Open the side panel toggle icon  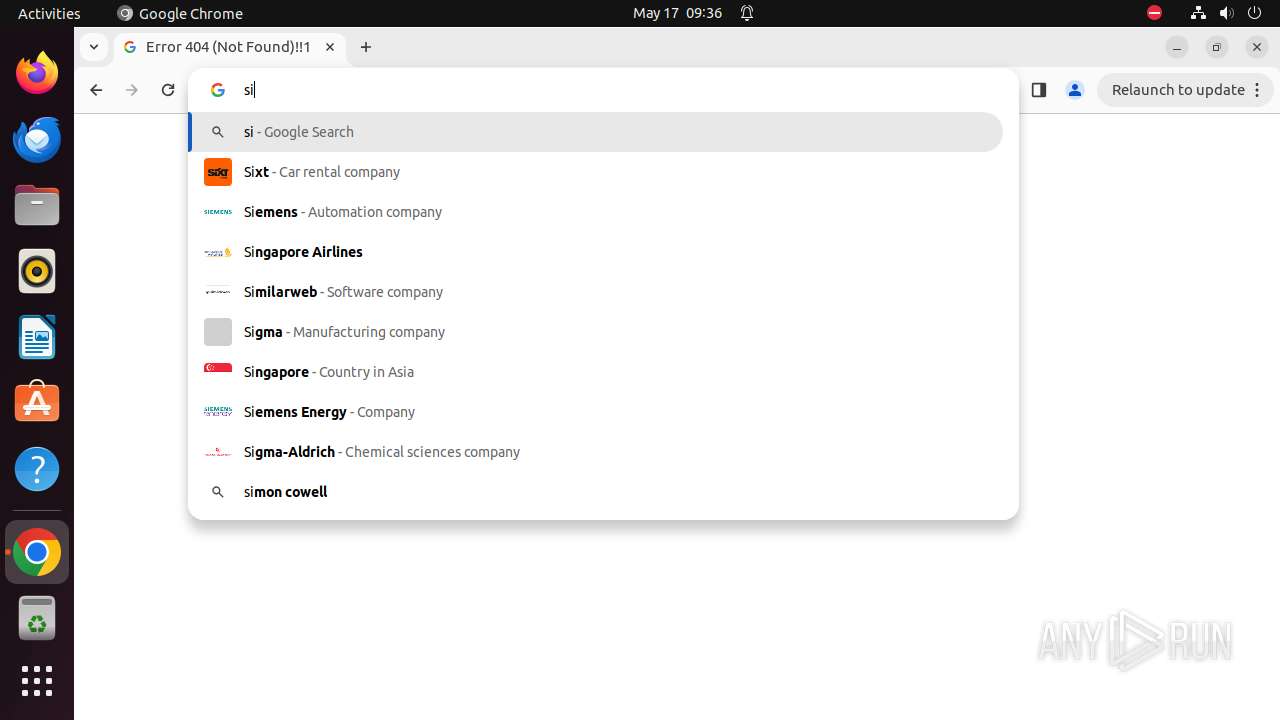tap(1039, 90)
